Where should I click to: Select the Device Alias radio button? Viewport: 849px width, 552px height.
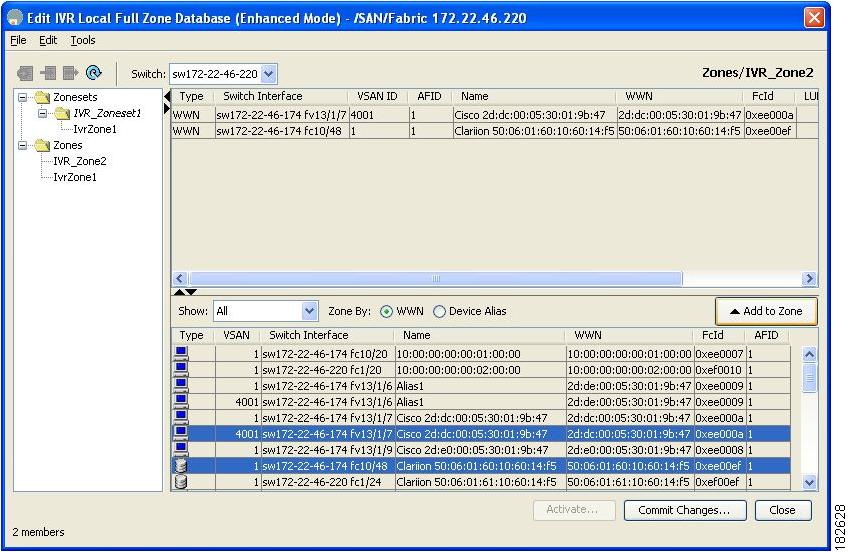(439, 311)
